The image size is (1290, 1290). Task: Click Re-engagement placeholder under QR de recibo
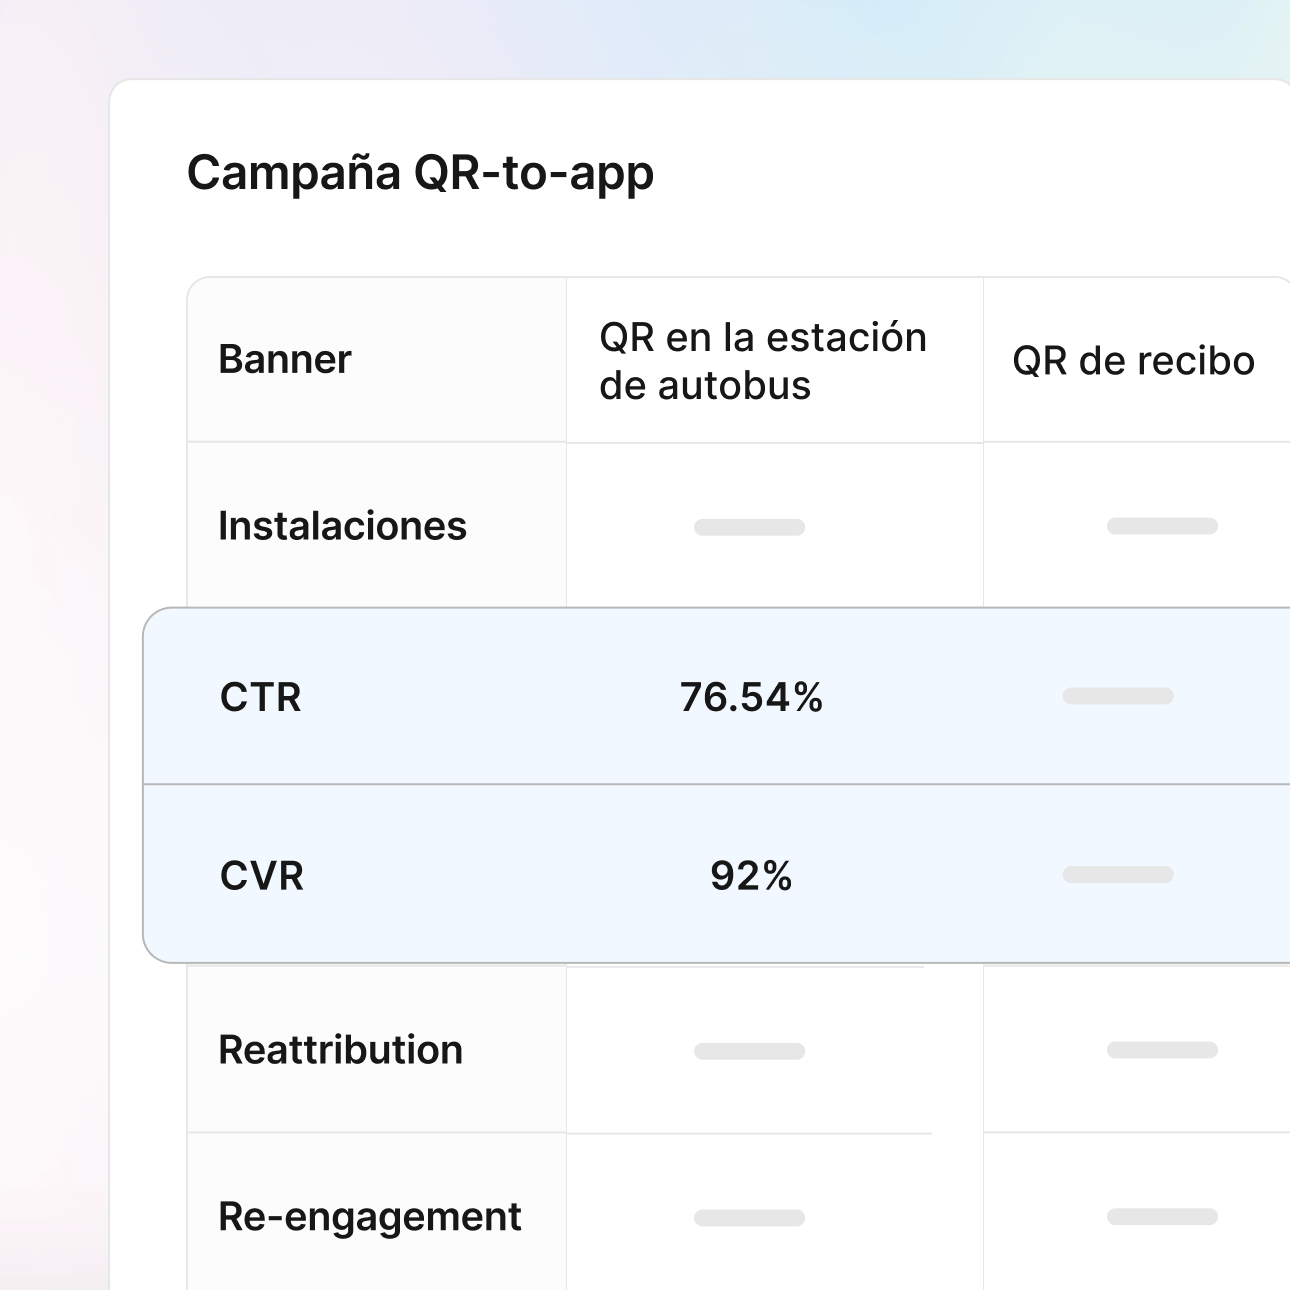1162,1217
